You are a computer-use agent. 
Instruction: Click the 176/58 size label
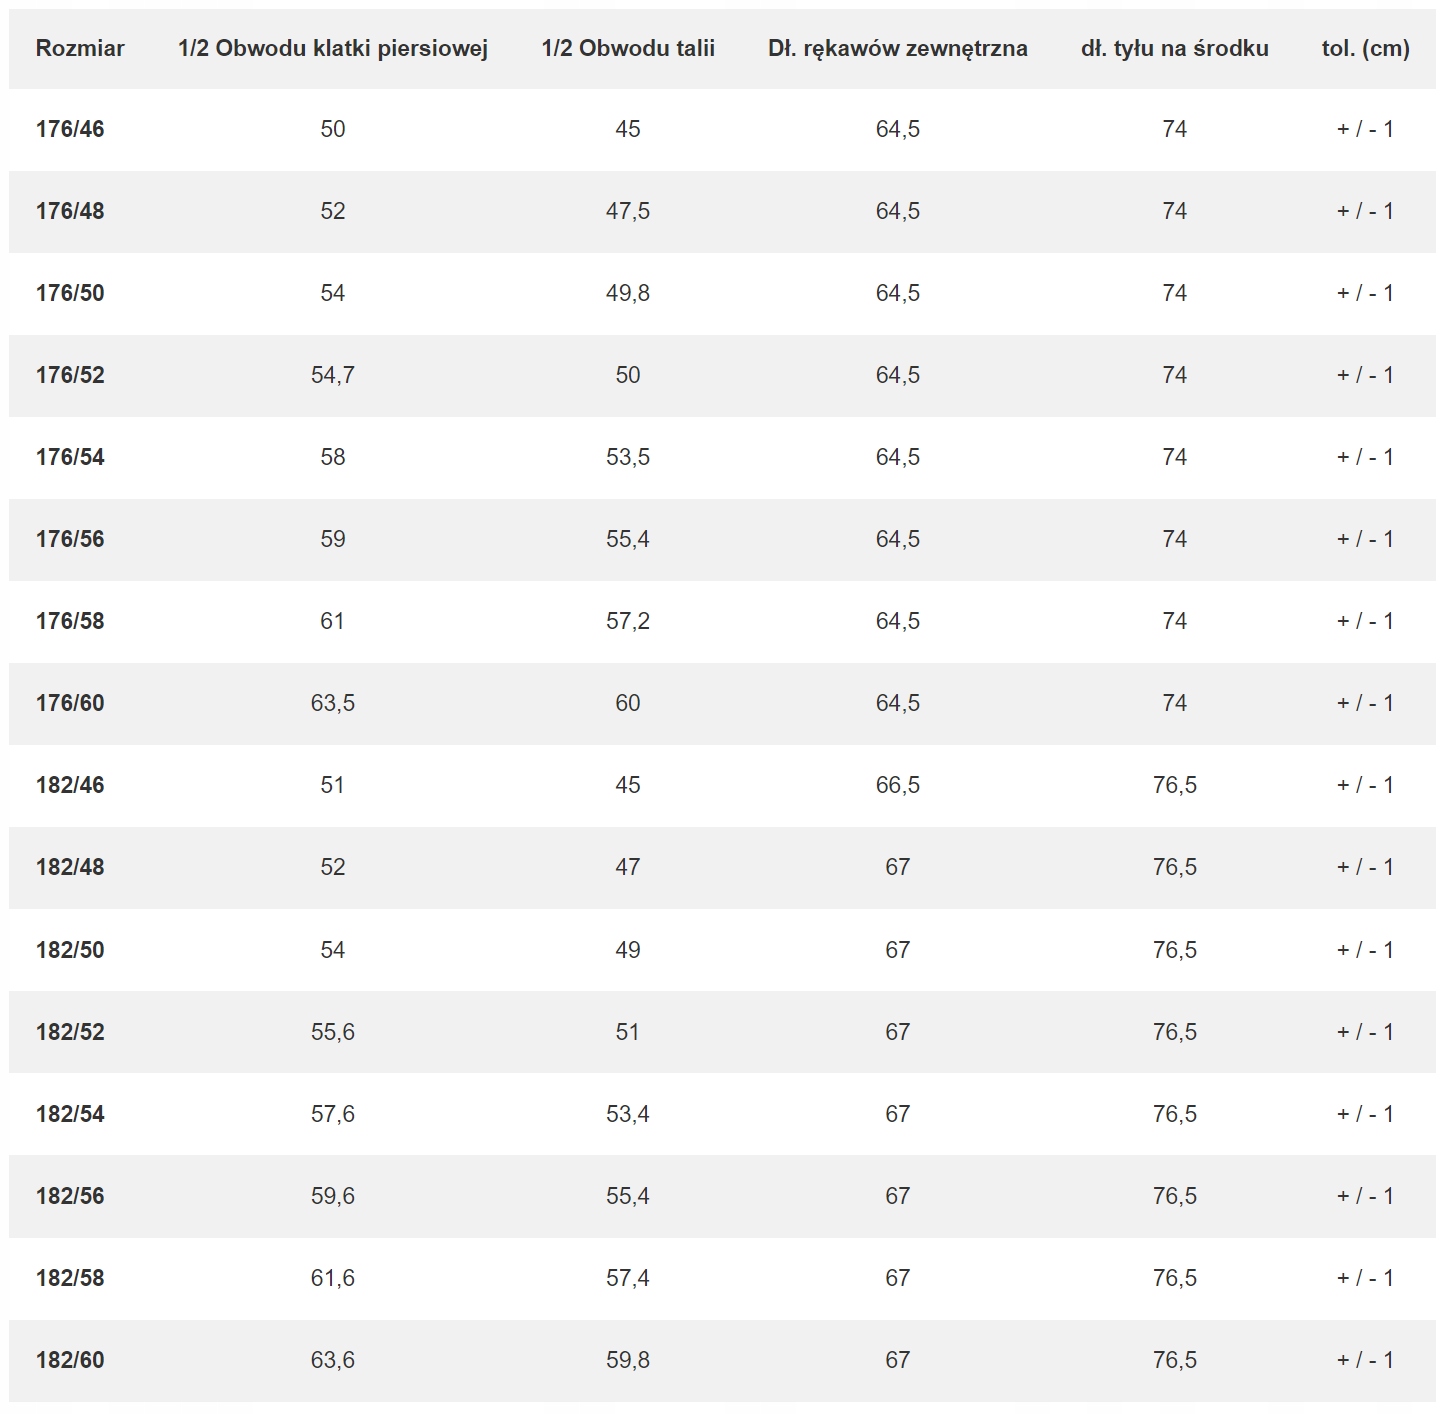point(70,621)
